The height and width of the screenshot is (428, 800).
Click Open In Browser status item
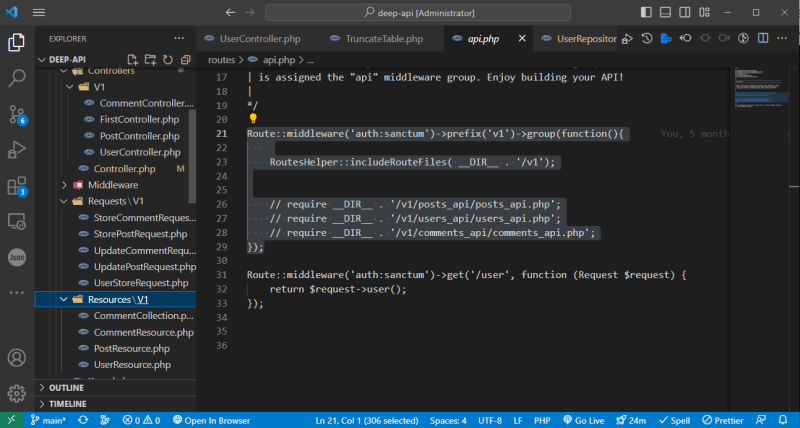coord(211,420)
